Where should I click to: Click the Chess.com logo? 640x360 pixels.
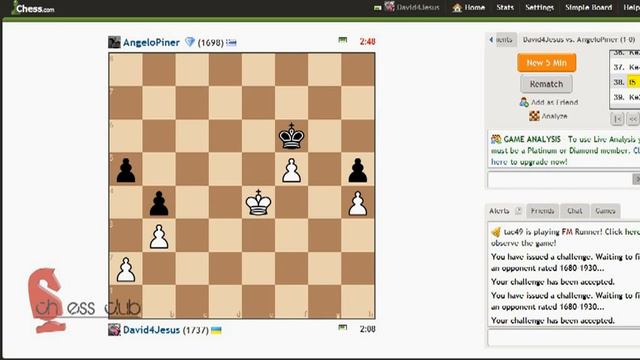coord(33,8)
